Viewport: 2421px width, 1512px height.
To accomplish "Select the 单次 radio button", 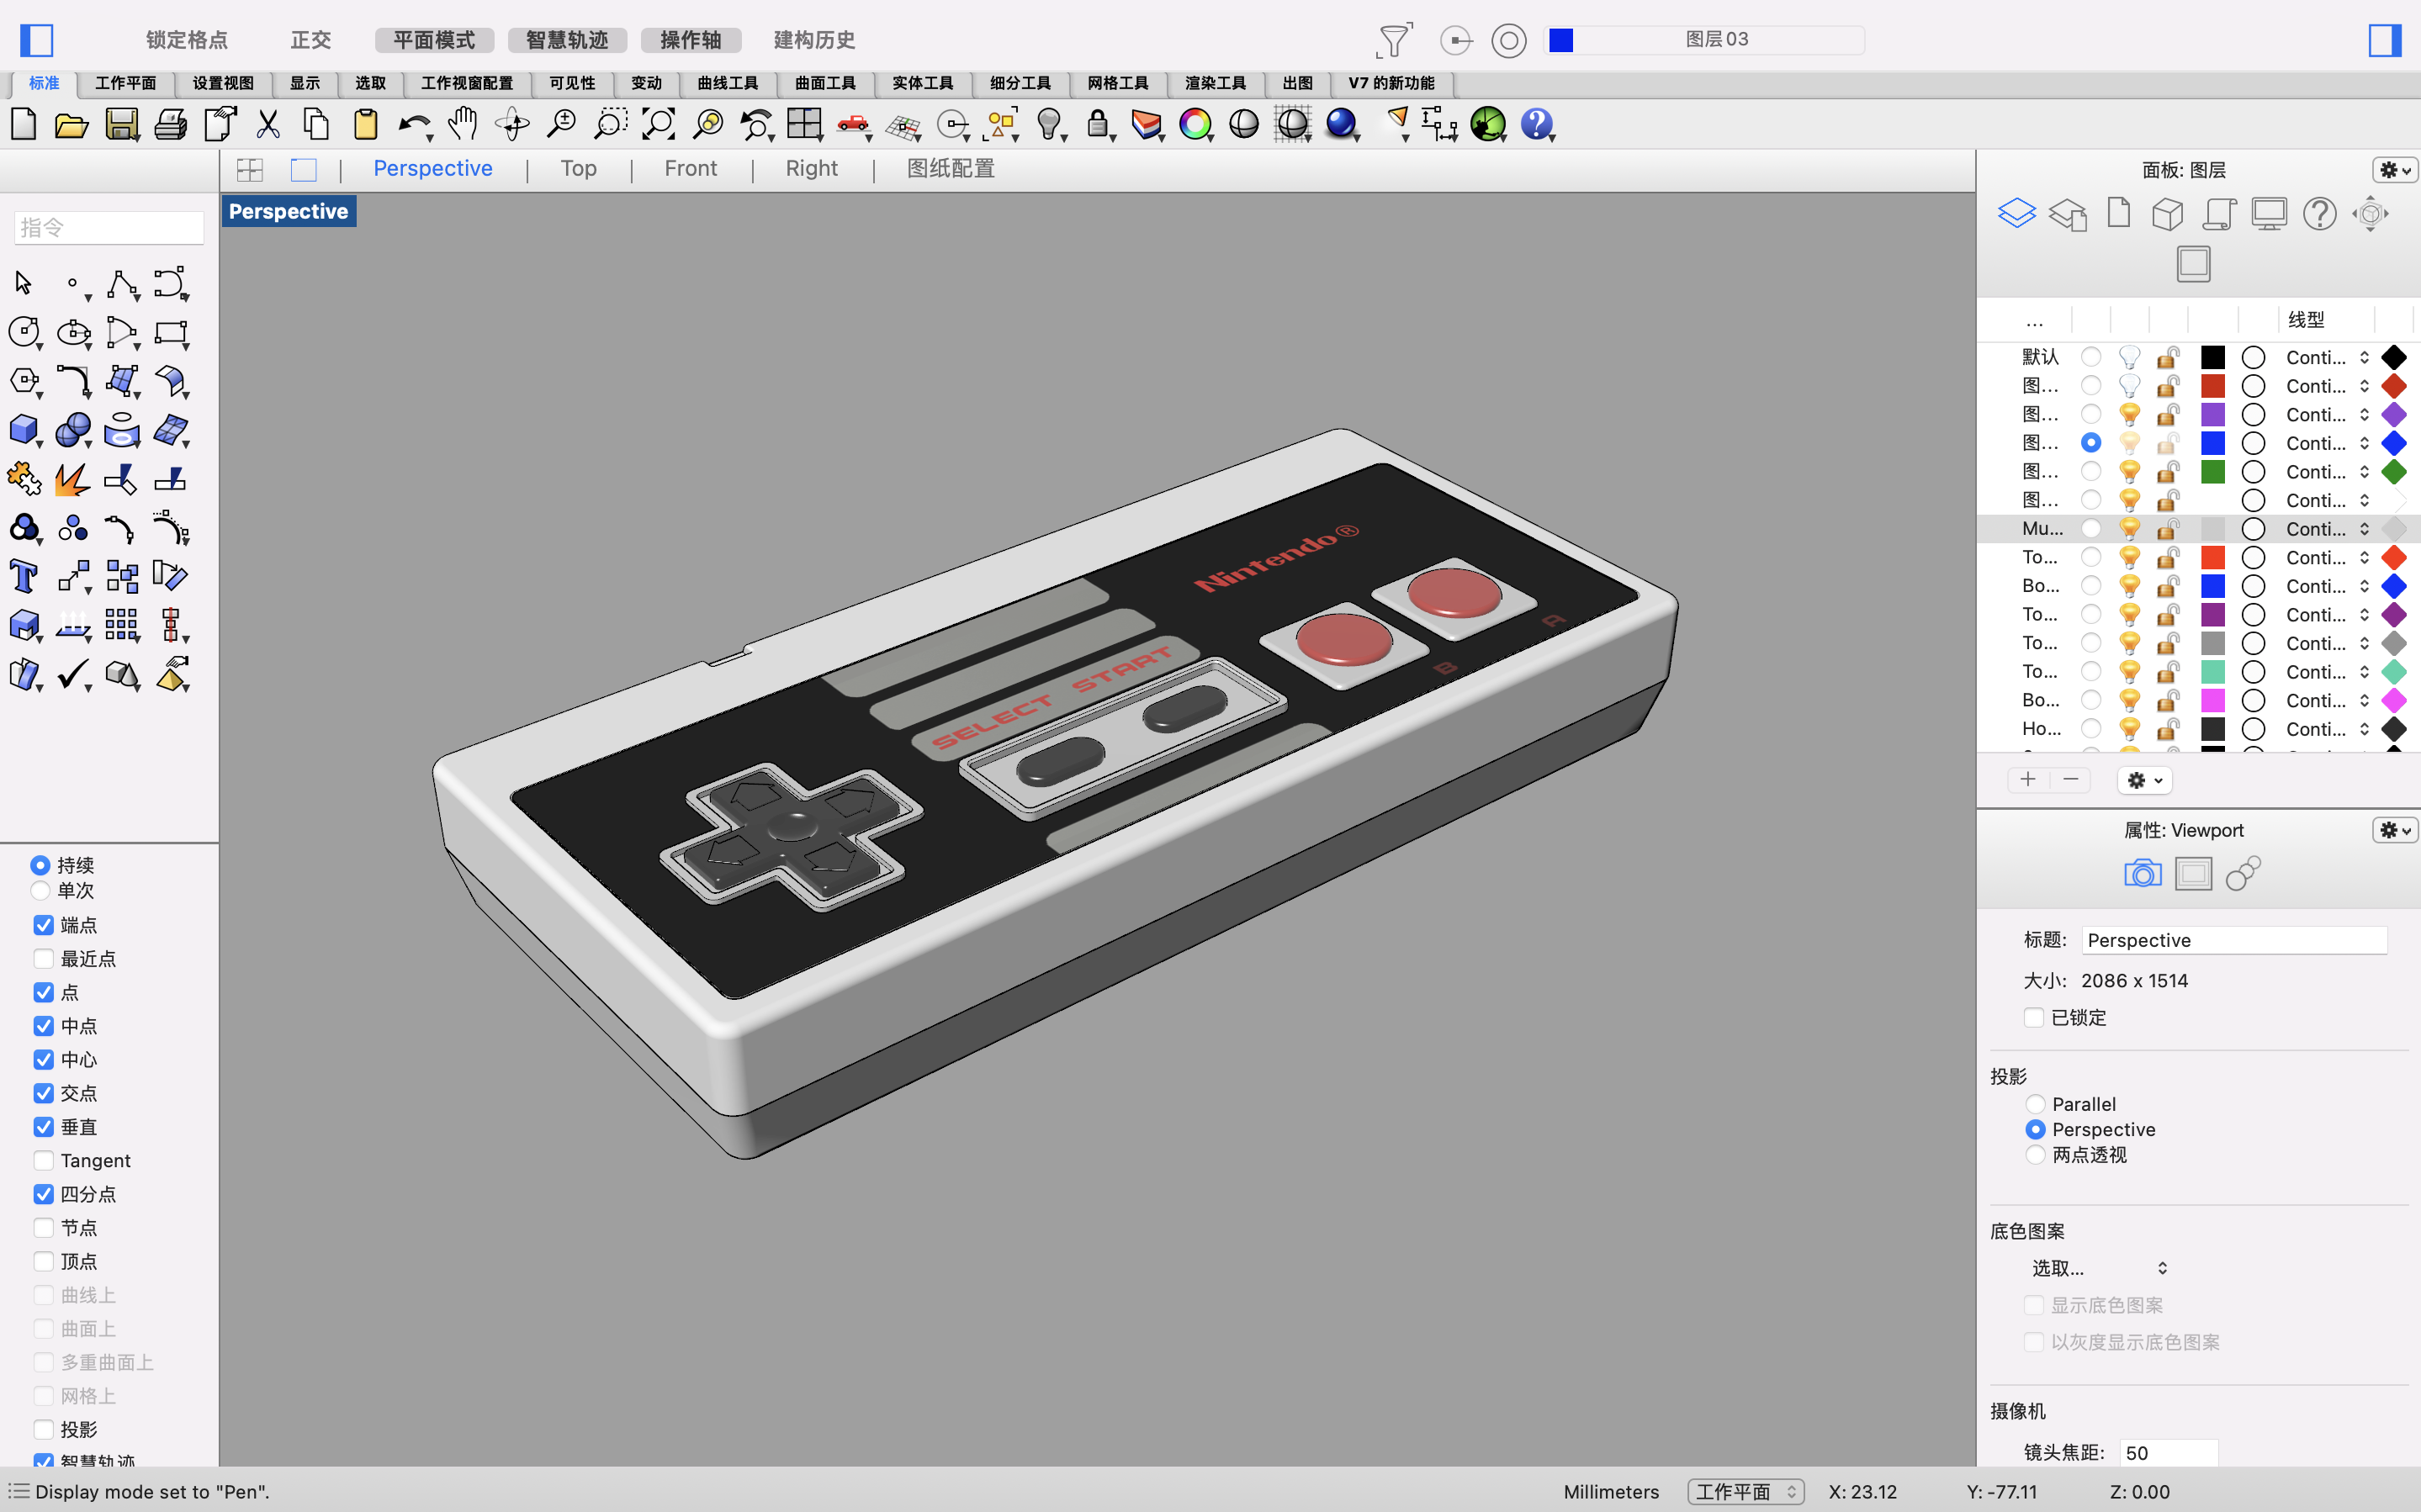I will click(x=40, y=890).
